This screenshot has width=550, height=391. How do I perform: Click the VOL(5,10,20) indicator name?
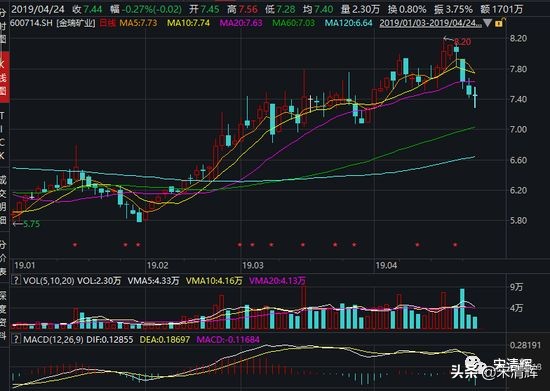(x=48, y=281)
